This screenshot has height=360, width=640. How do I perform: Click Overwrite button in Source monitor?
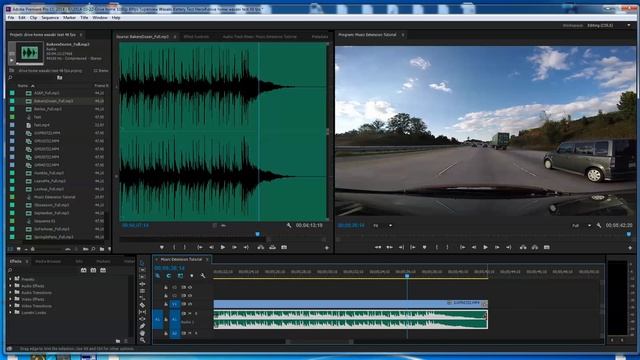coord(272,247)
